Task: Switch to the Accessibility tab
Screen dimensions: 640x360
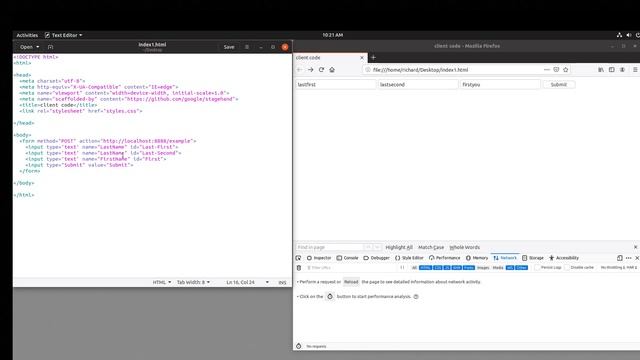Action: point(564,258)
